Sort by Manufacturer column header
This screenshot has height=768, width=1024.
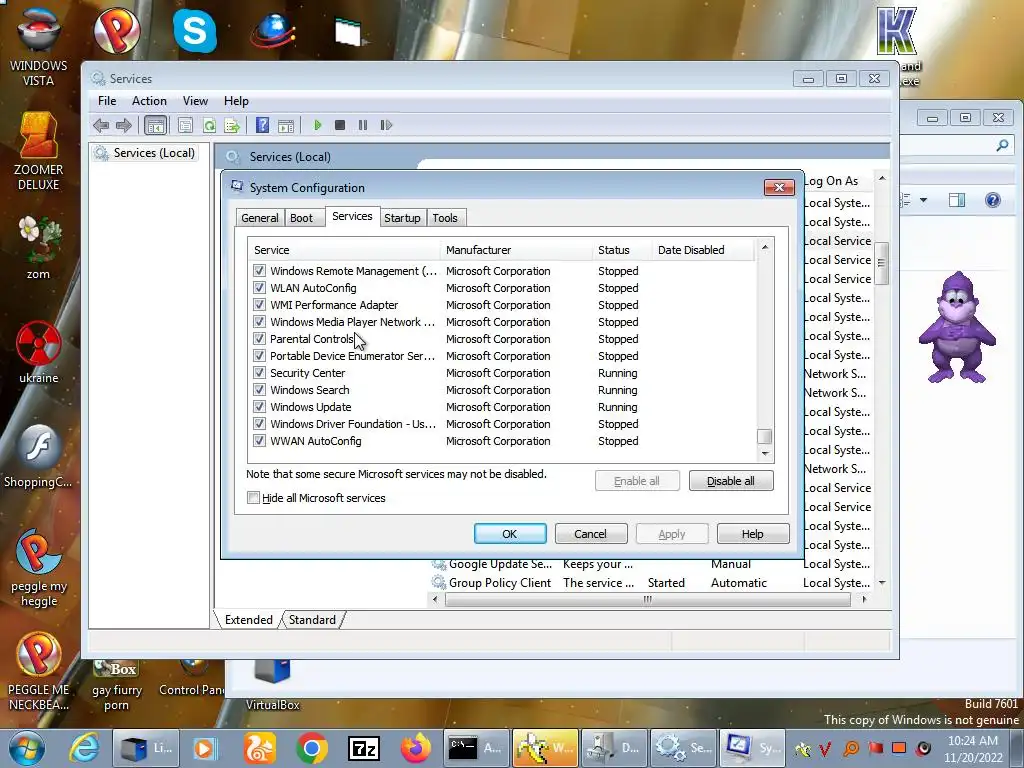point(517,249)
